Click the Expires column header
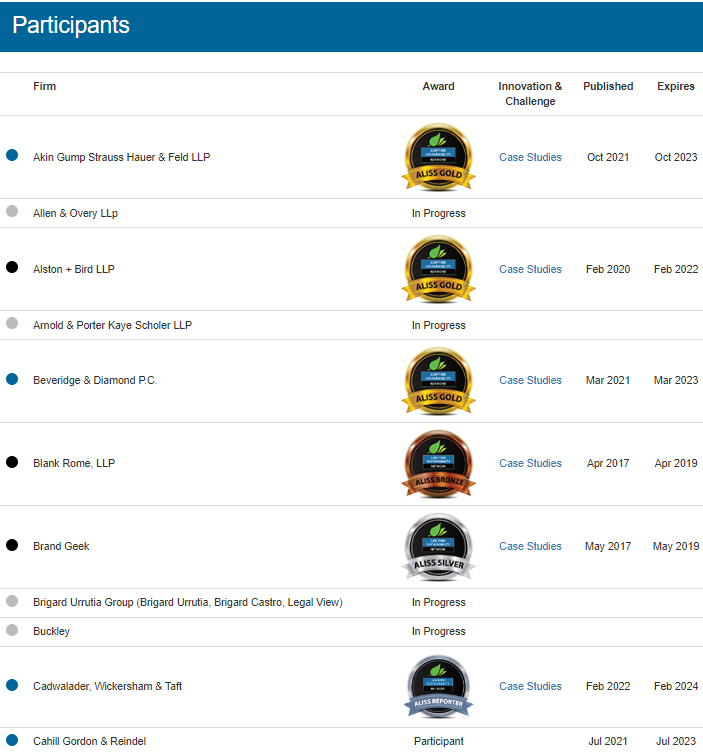 click(676, 87)
